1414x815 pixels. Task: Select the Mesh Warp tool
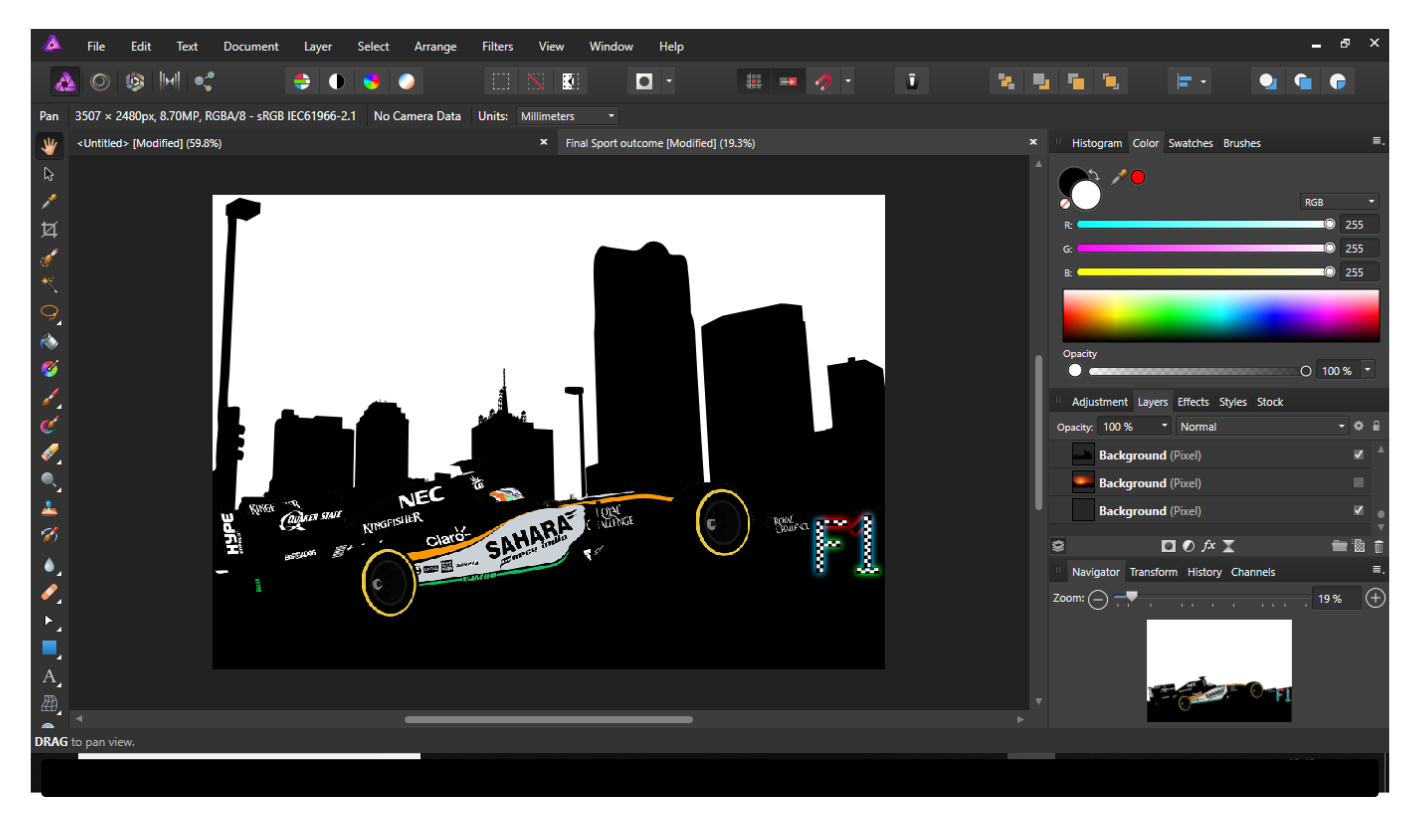pos(49,703)
